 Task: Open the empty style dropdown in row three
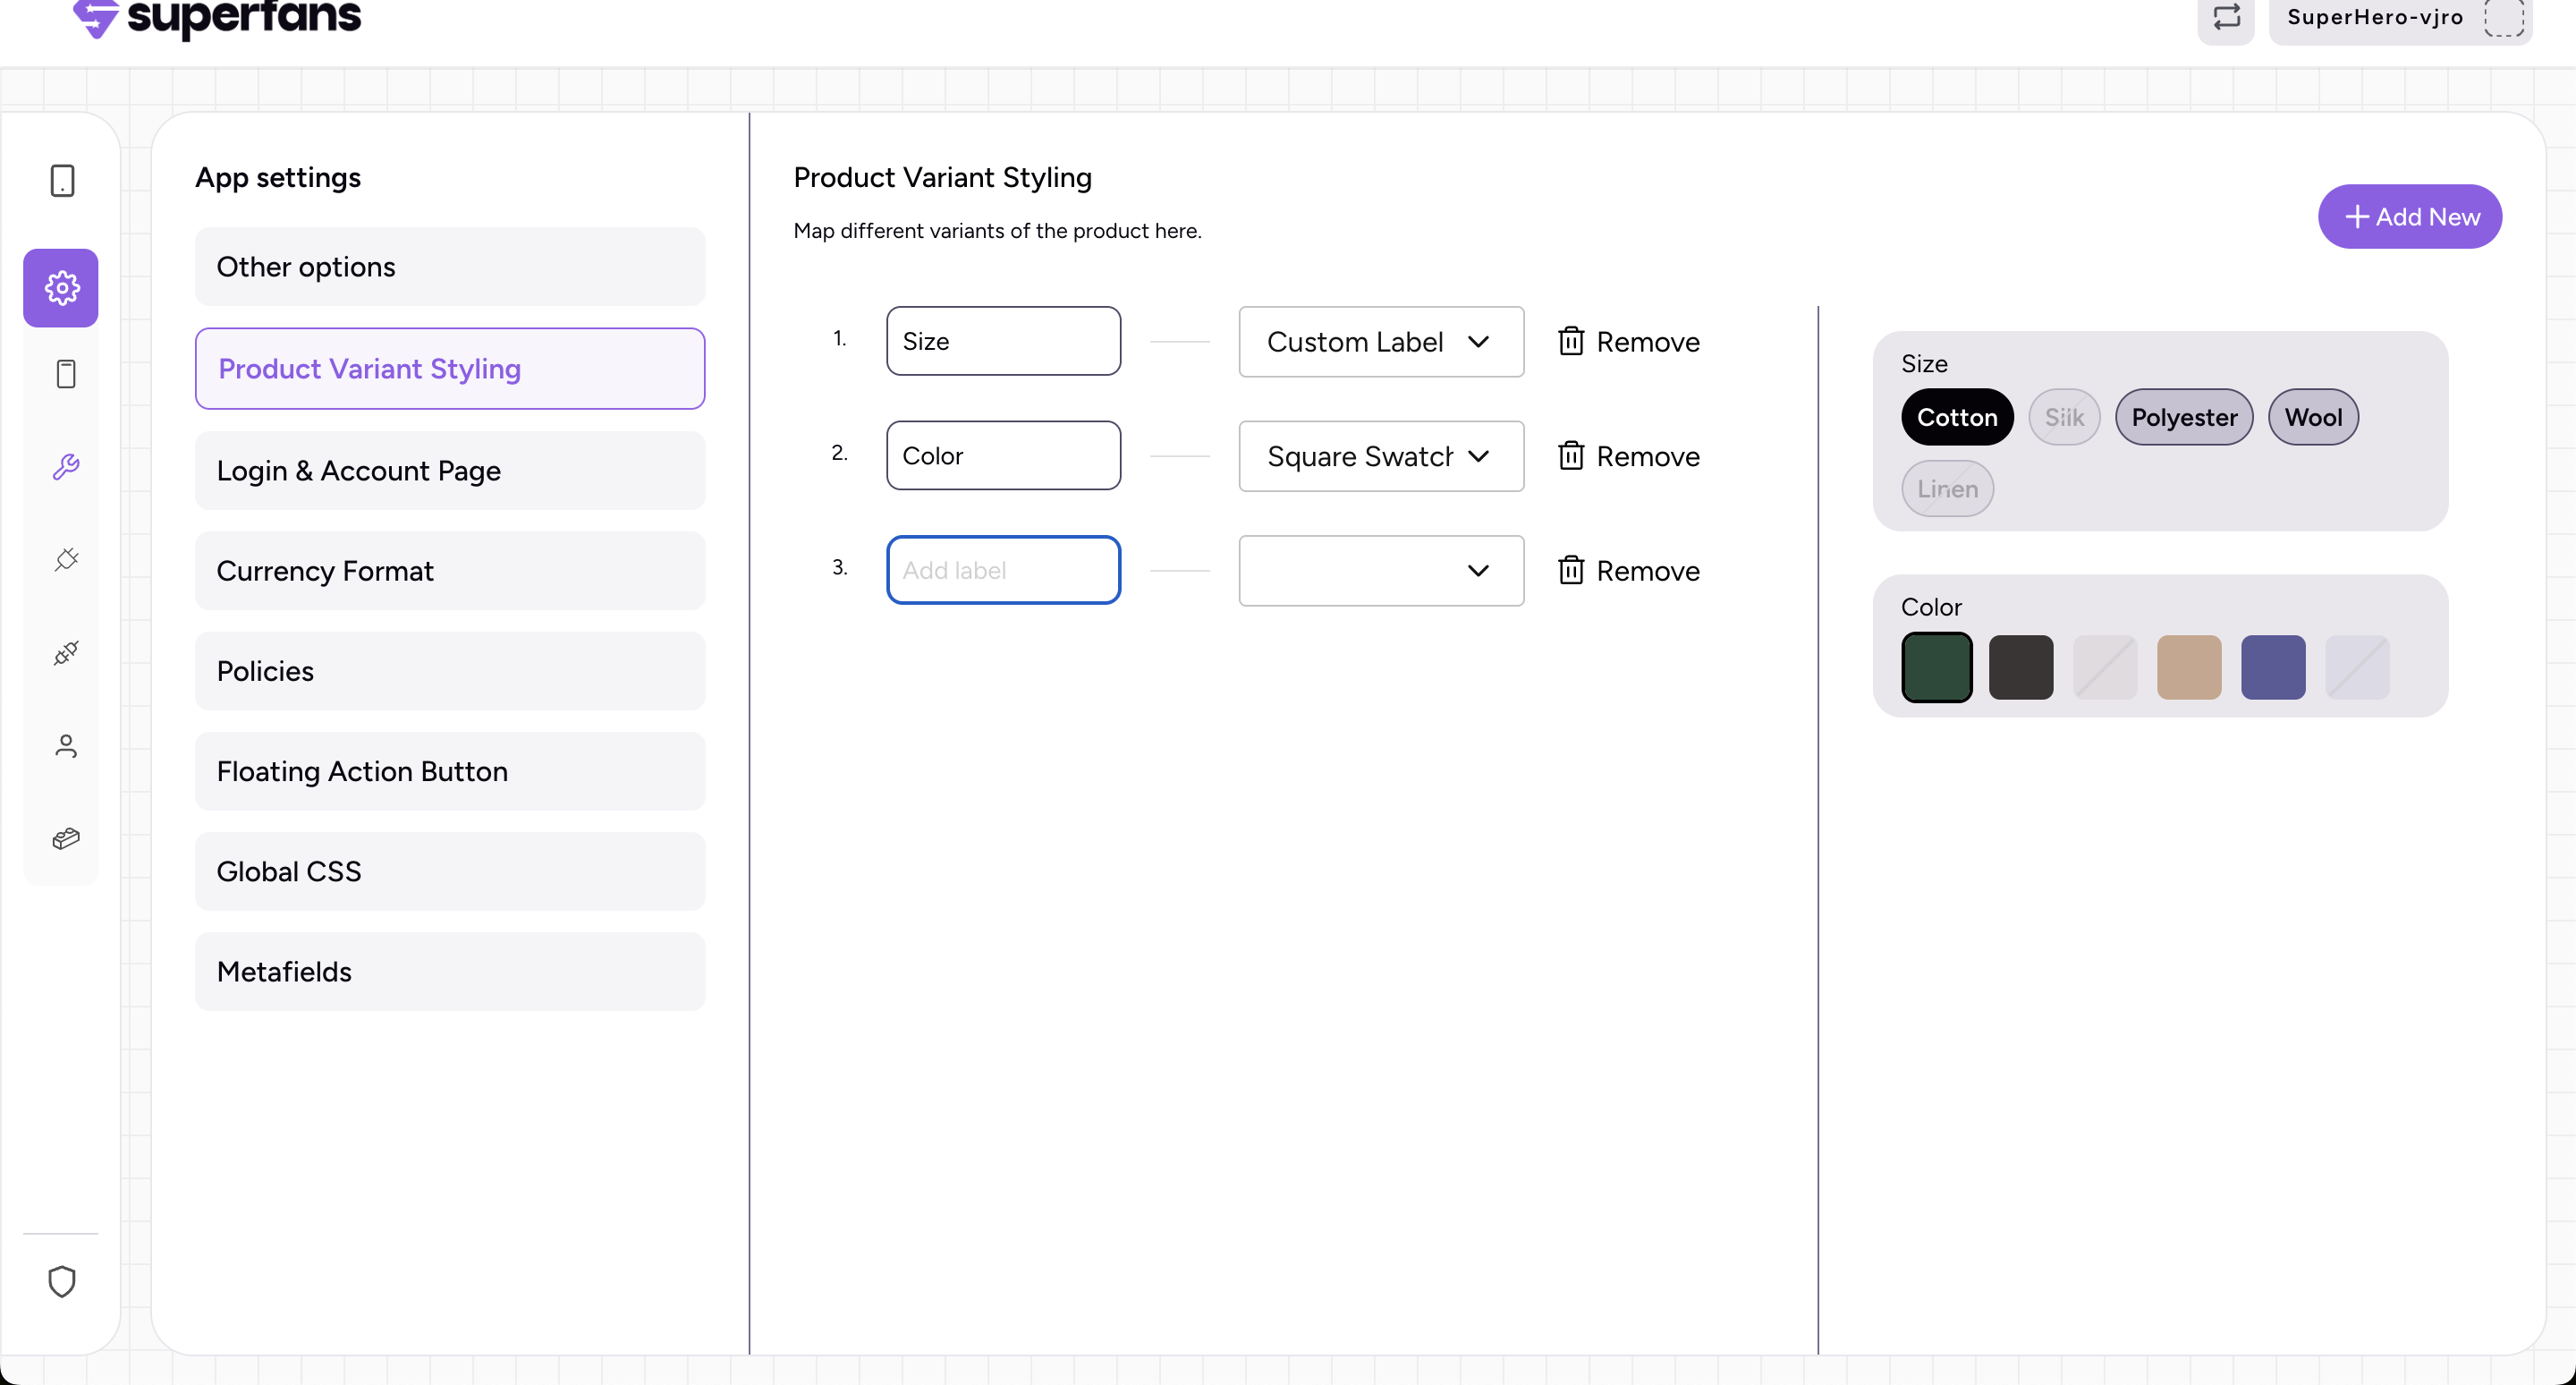[x=1380, y=571]
